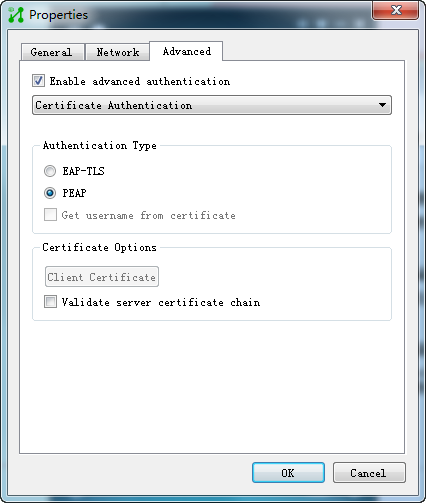
Task: Dismiss the dialog with the Cancel button
Action: tap(369, 473)
